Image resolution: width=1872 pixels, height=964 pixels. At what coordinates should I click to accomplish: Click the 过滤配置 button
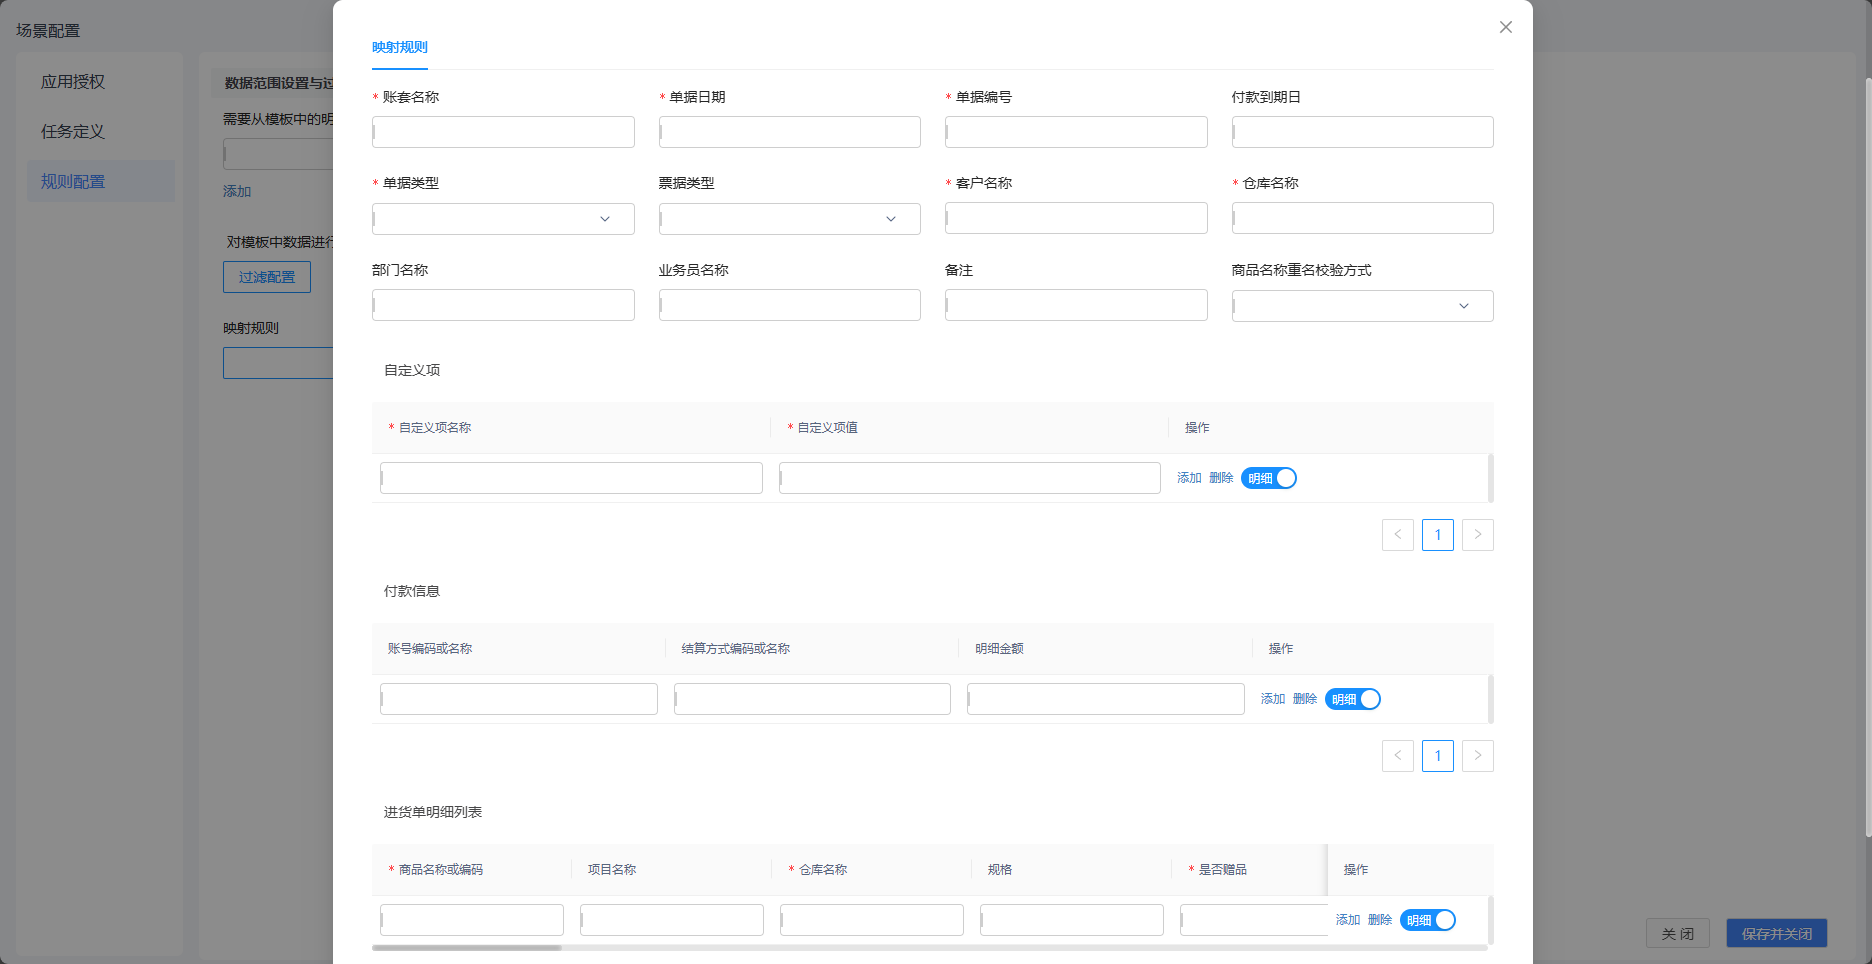(267, 277)
